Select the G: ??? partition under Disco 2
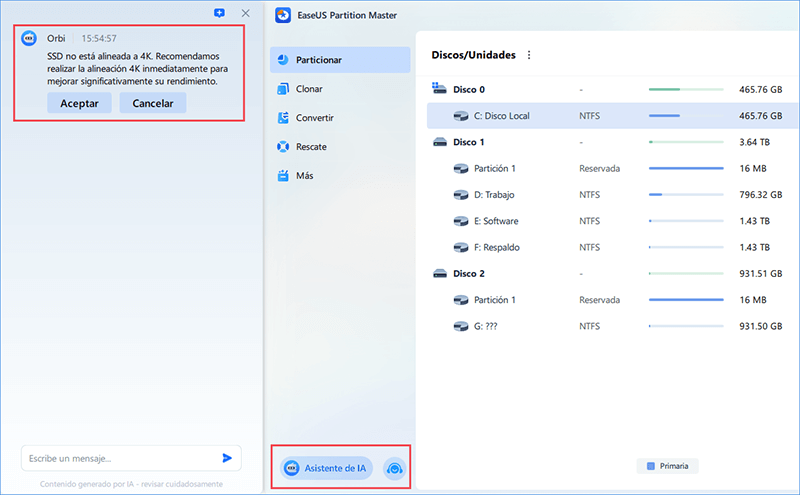Screen dimensions: 800x495 coord(488,326)
